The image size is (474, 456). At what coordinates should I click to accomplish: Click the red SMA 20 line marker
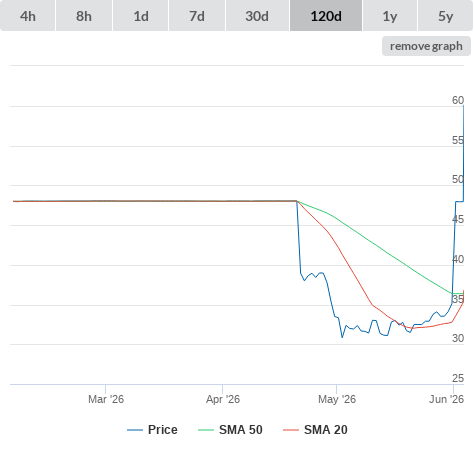pos(291,430)
